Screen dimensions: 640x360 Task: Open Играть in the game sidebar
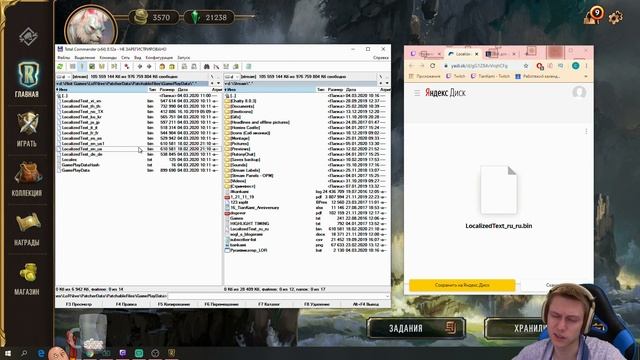(x=27, y=130)
